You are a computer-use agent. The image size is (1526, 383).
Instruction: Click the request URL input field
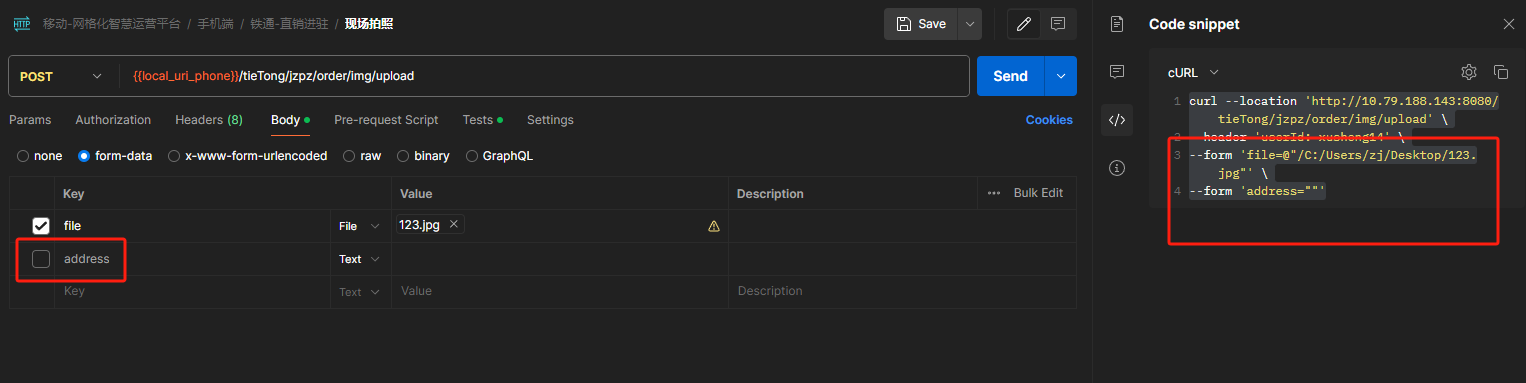click(545, 76)
